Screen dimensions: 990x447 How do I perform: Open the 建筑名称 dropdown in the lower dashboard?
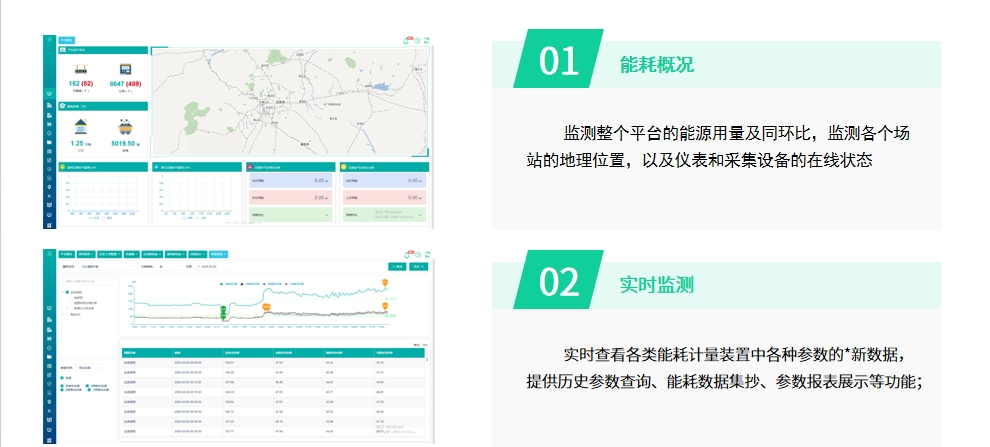tap(108, 267)
